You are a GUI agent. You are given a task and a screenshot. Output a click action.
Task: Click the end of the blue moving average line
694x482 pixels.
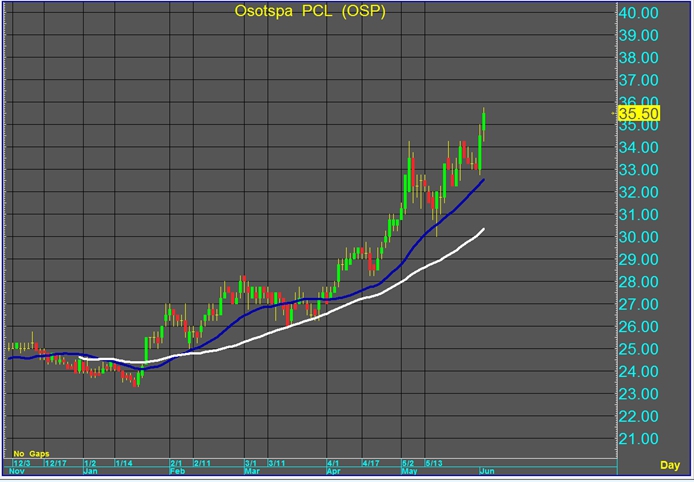tap(483, 180)
